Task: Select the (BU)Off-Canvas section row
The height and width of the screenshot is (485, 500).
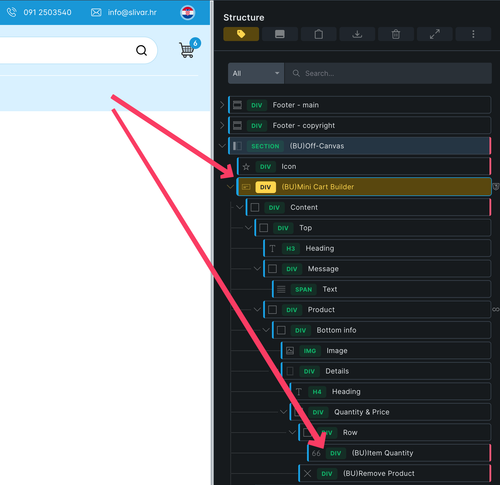Action: point(359,146)
